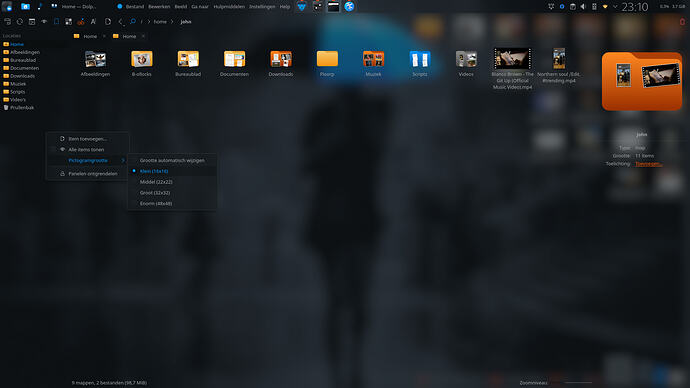This screenshot has height=388, width=690.
Task: Click the volume speaker tray icon
Action: [583, 7]
